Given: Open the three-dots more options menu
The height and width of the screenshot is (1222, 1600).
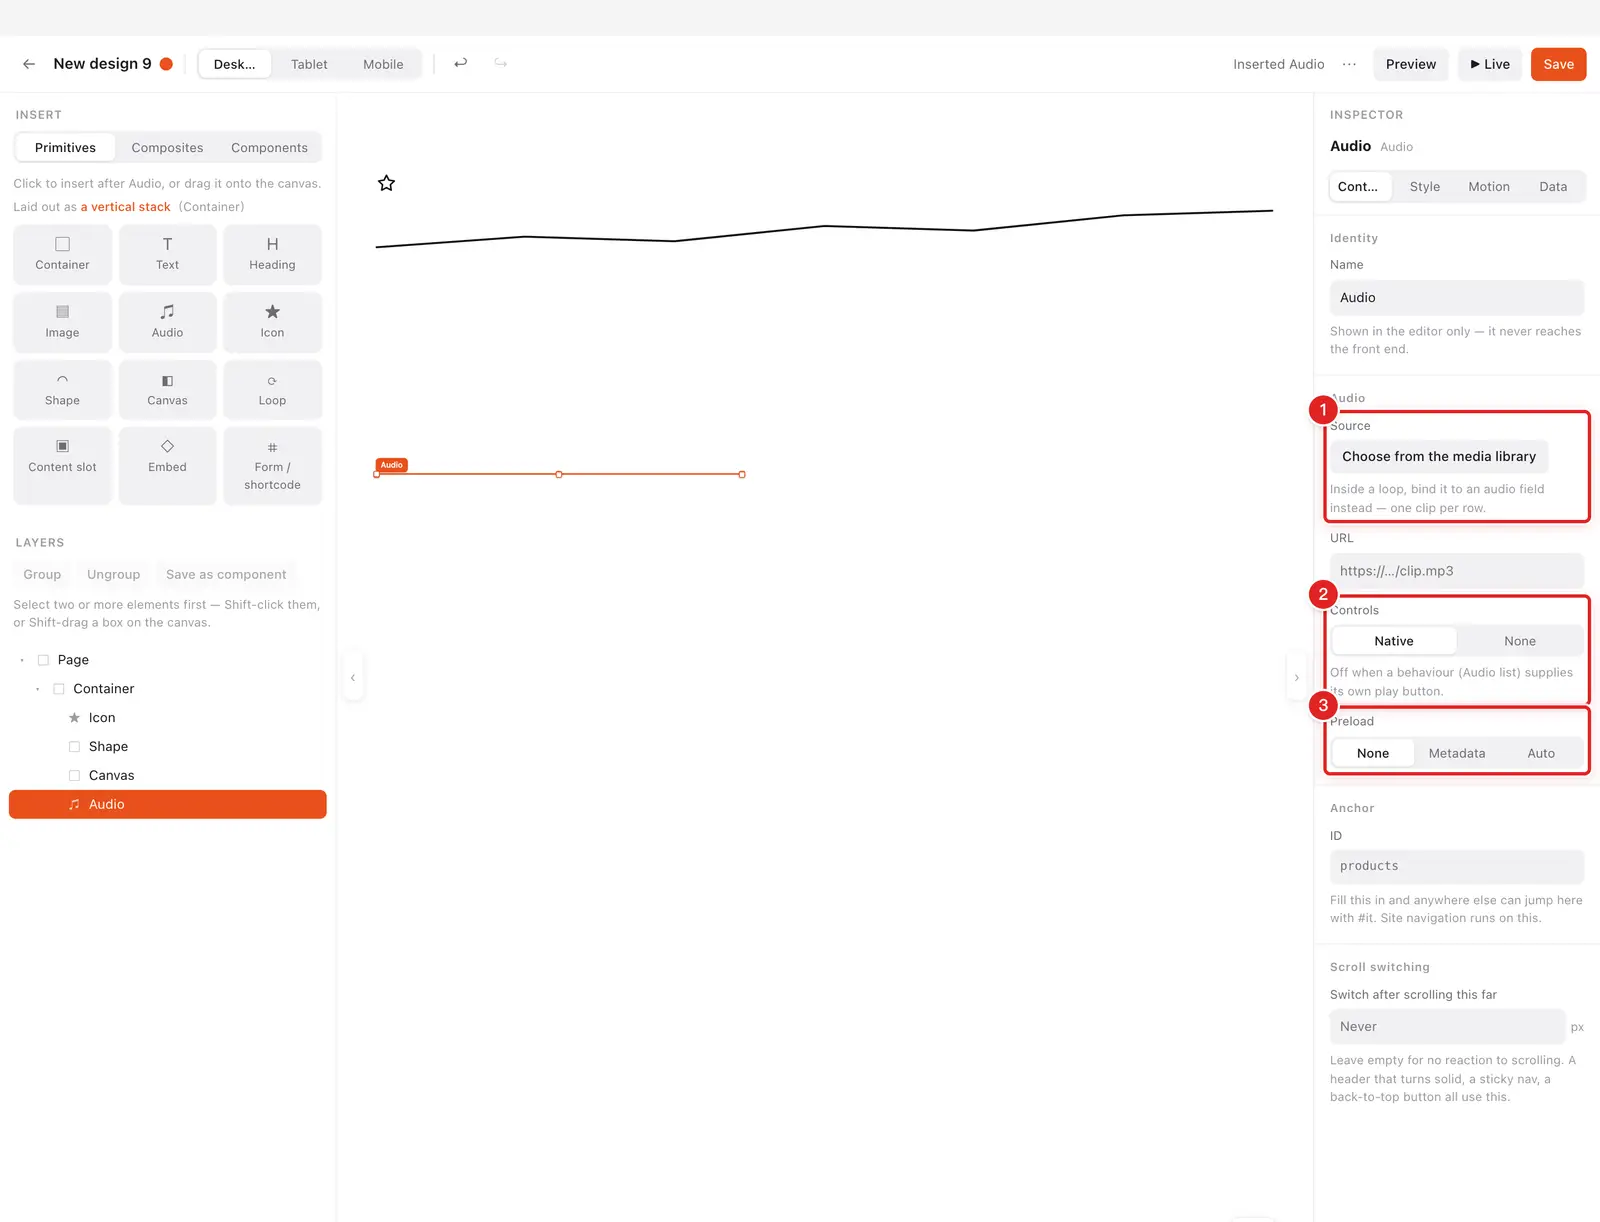Looking at the screenshot, I should 1349,64.
